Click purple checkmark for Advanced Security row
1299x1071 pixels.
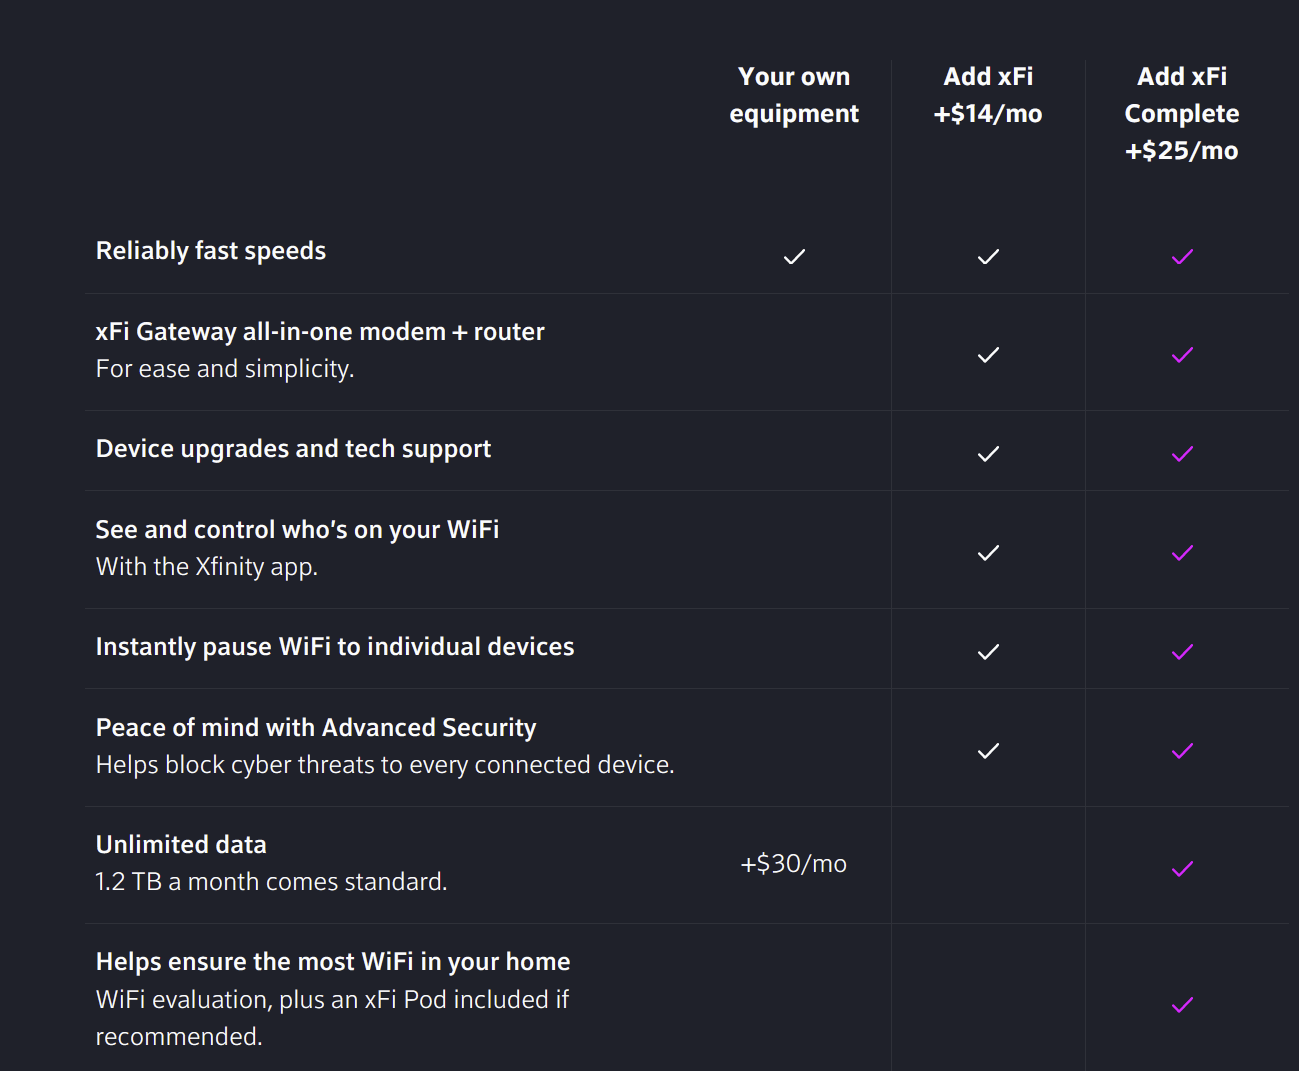(1182, 751)
